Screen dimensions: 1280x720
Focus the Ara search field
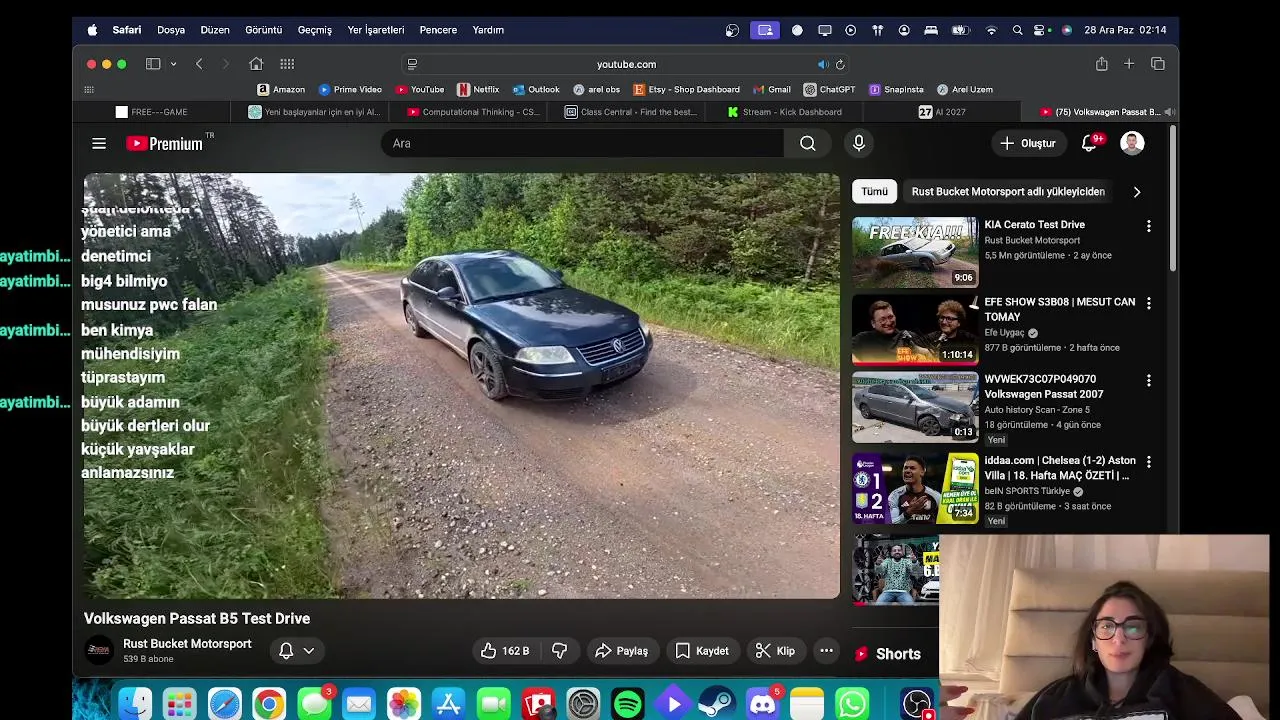(582, 143)
